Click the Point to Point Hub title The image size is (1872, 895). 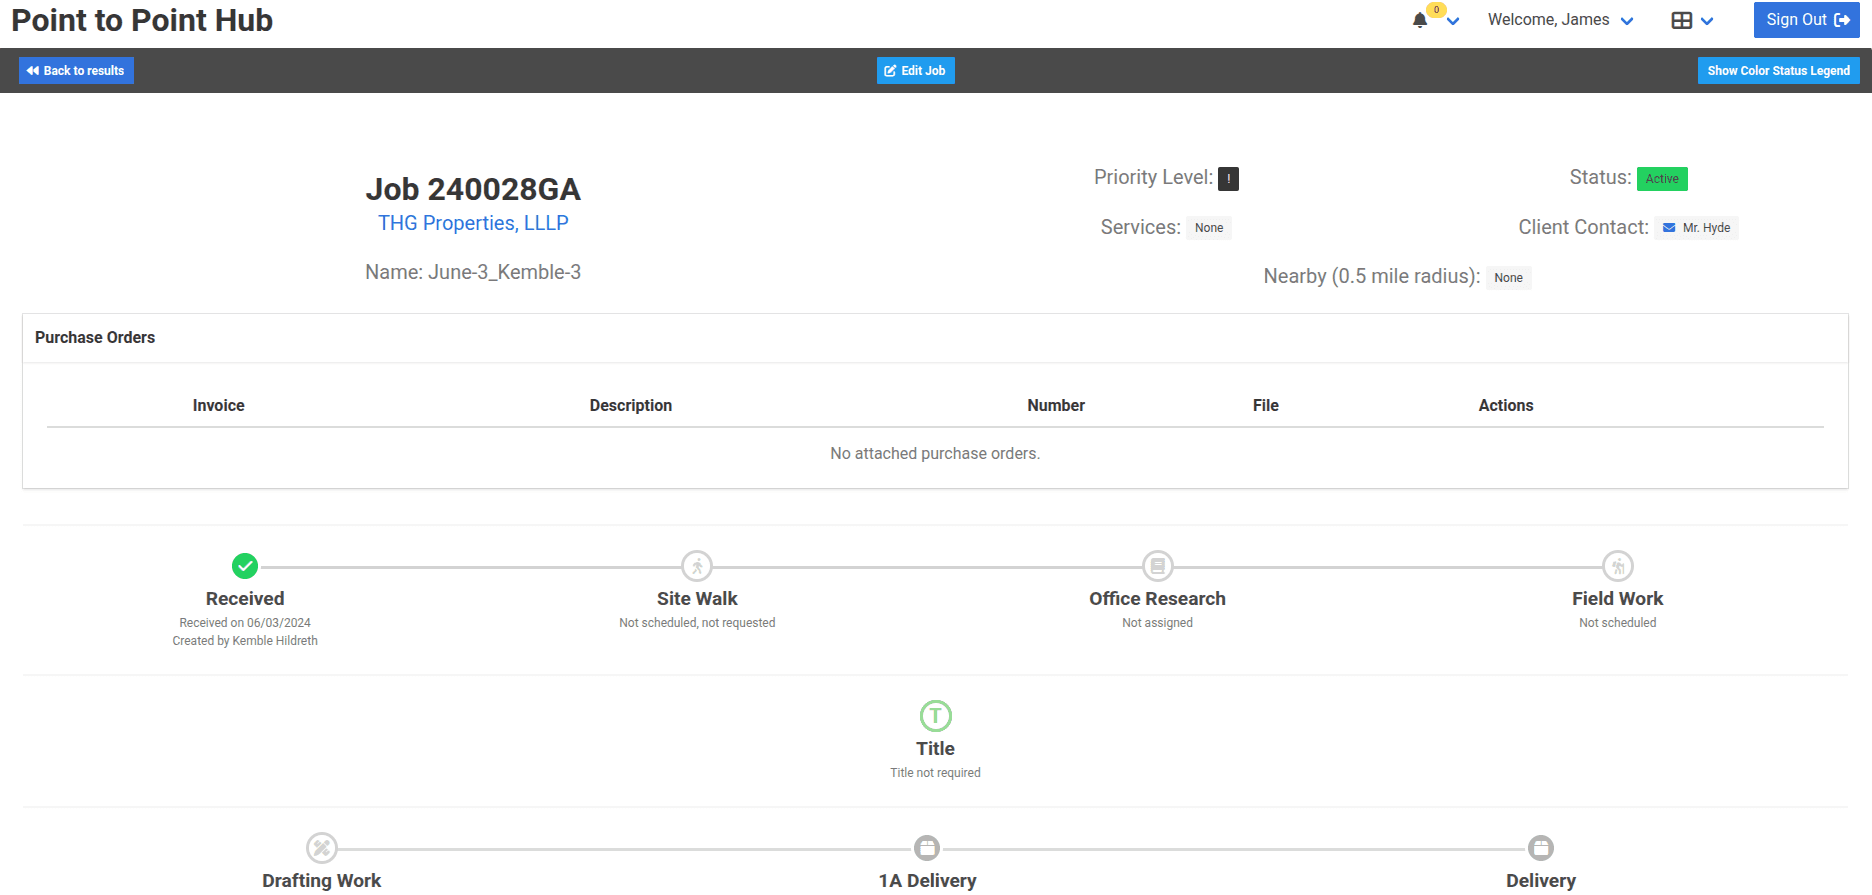tap(142, 20)
